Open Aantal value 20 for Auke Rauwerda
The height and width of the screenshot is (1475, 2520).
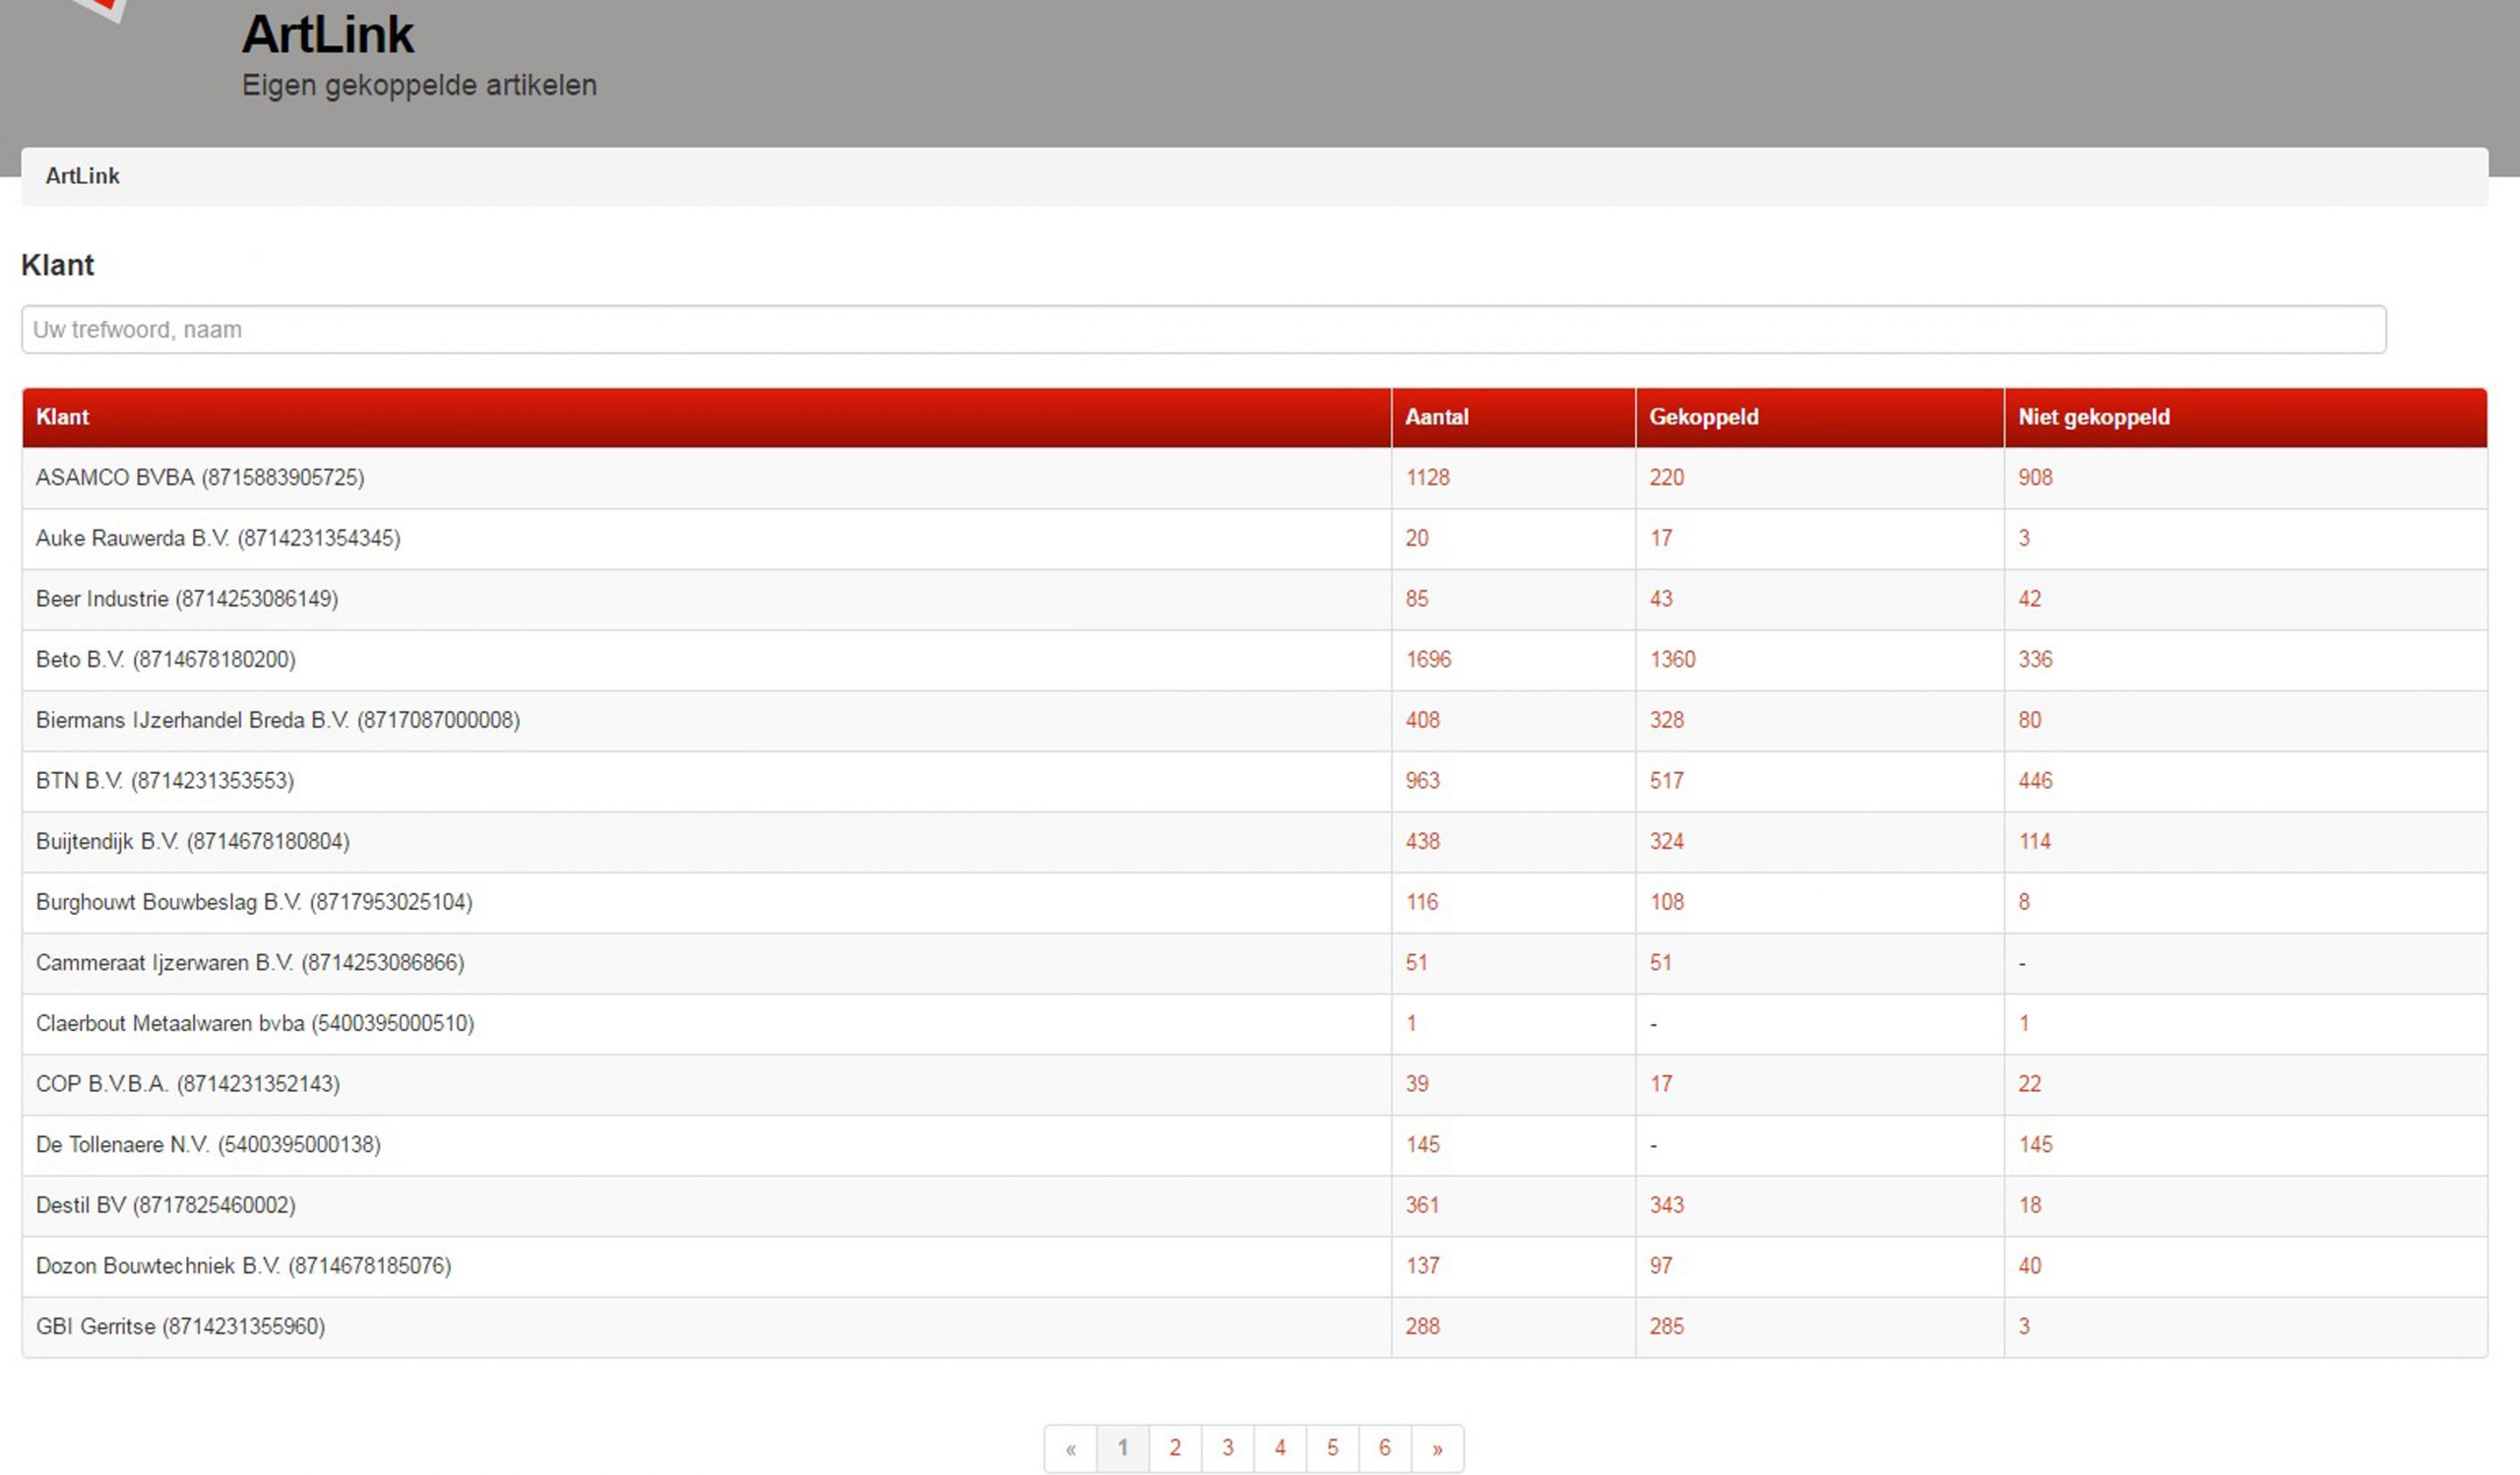(1417, 539)
